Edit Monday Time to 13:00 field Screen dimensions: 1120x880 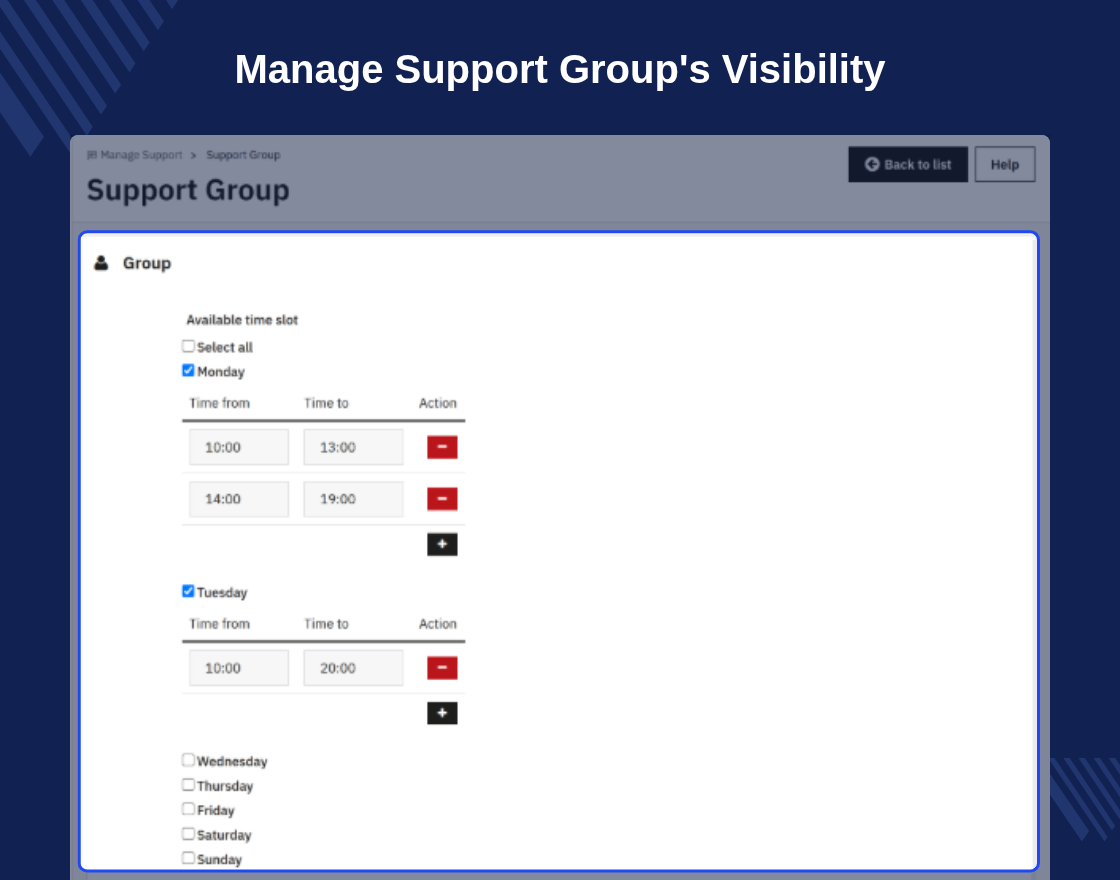(354, 447)
